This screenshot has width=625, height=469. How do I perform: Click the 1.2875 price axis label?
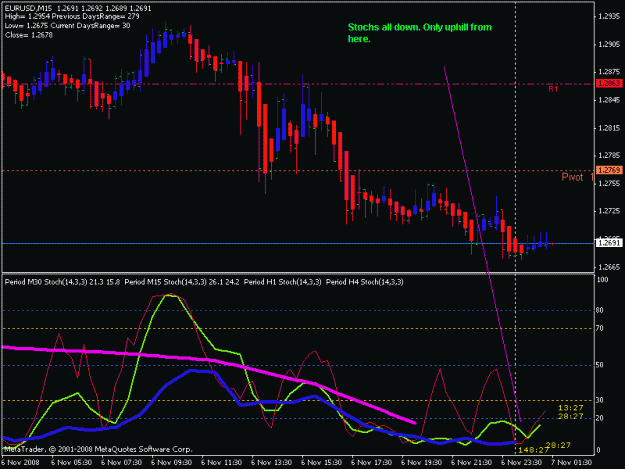point(609,72)
